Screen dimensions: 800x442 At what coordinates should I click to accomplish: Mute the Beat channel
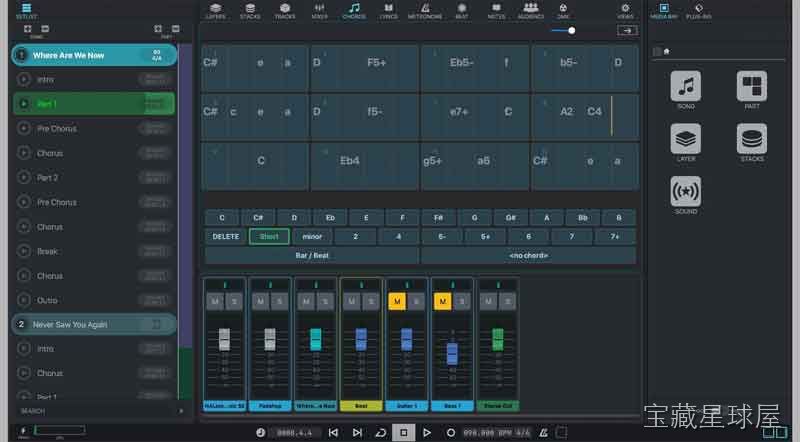point(352,302)
